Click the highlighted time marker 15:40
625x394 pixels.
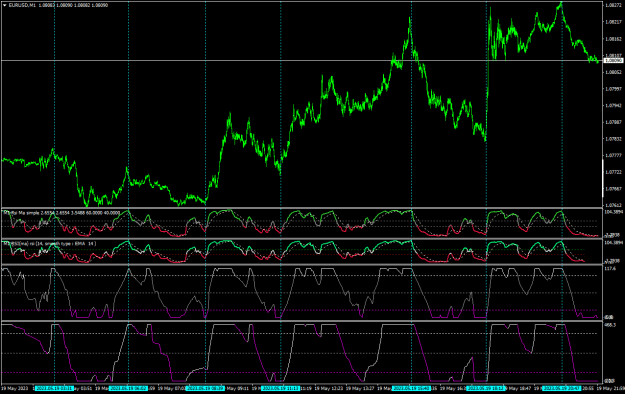pos(411,388)
